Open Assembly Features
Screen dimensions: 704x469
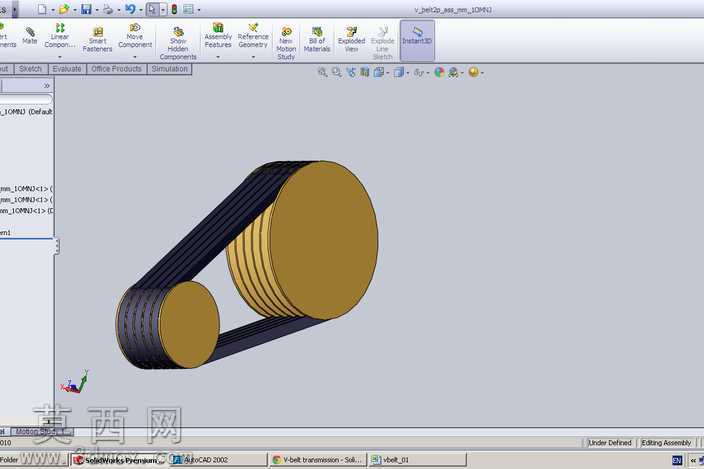coord(218,36)
